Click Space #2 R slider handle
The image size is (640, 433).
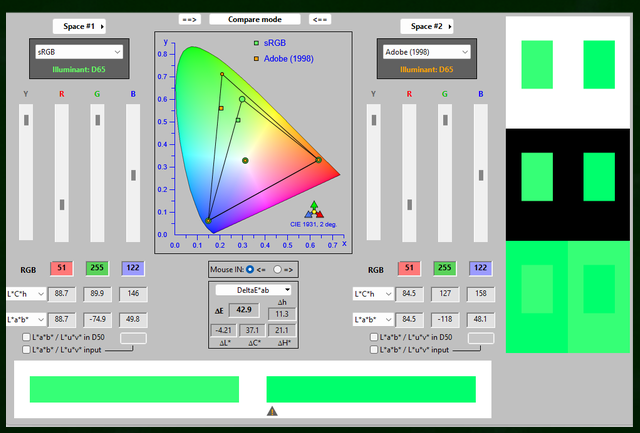point(409,204)
